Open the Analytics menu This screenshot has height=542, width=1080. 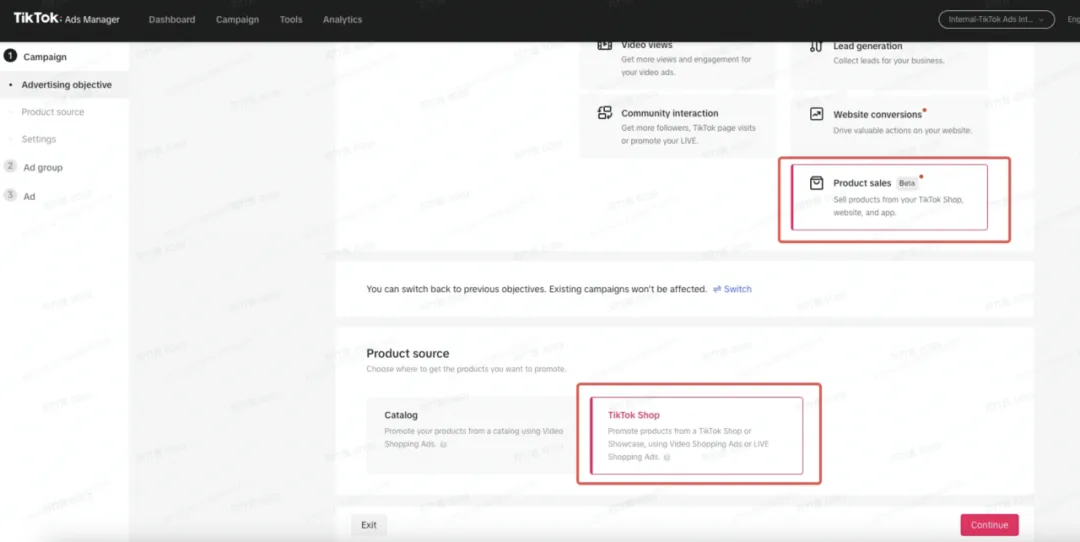click(x=342, y=19)
